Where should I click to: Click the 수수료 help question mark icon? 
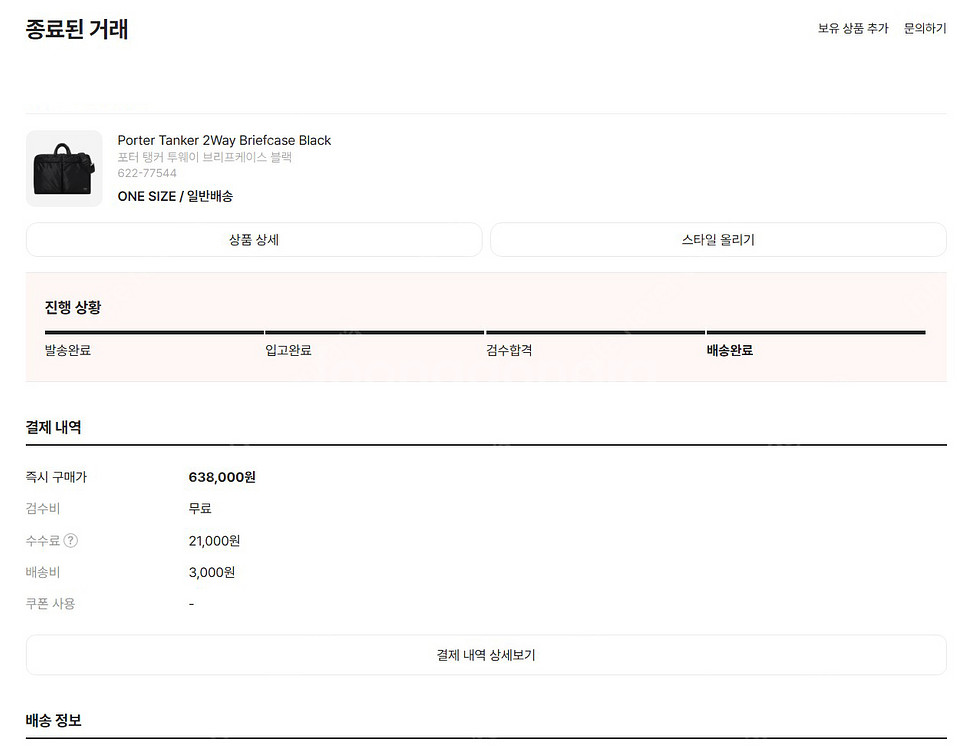point(71,541)
